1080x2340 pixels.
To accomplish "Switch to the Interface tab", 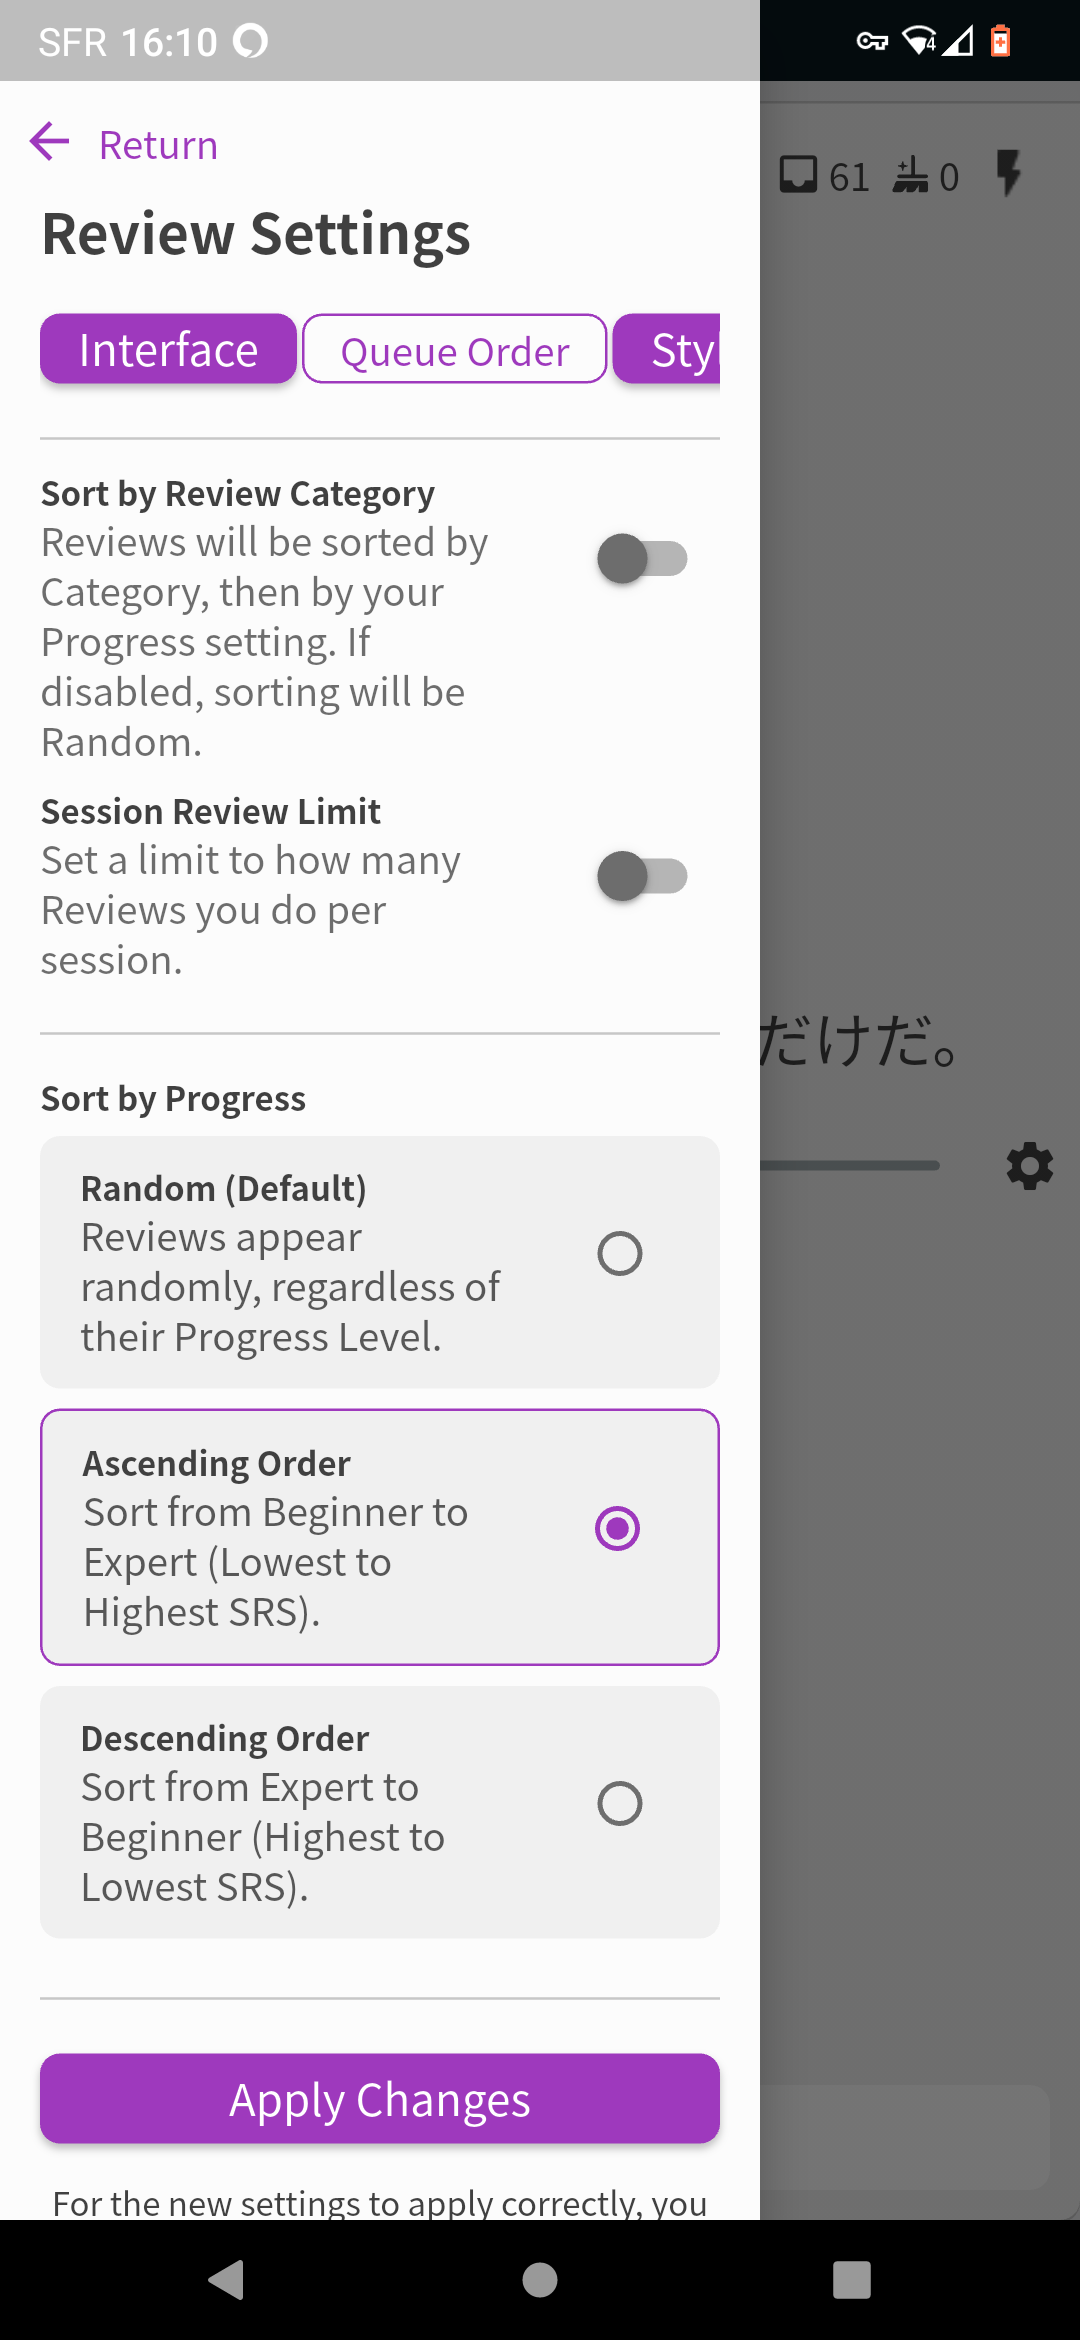I will pos(168,350).
